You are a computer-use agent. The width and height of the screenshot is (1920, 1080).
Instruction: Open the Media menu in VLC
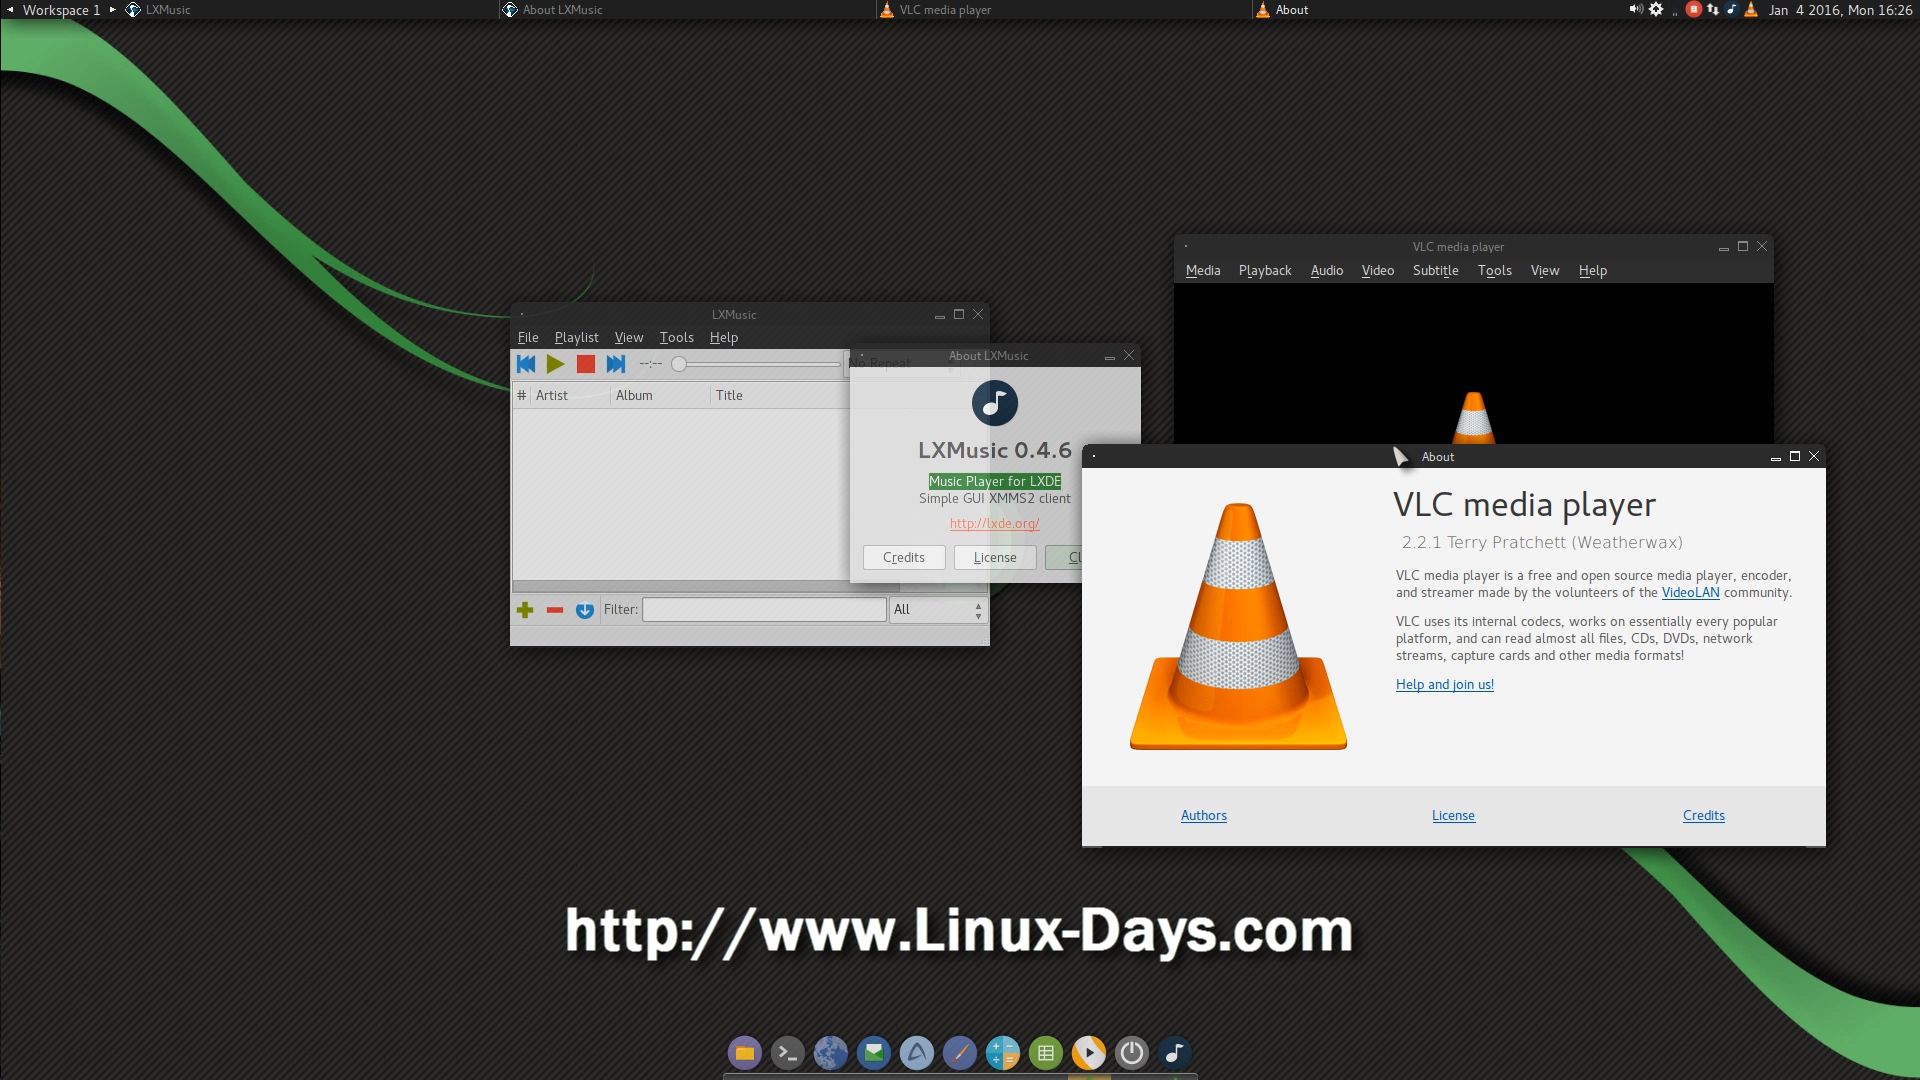(1203, 270)
